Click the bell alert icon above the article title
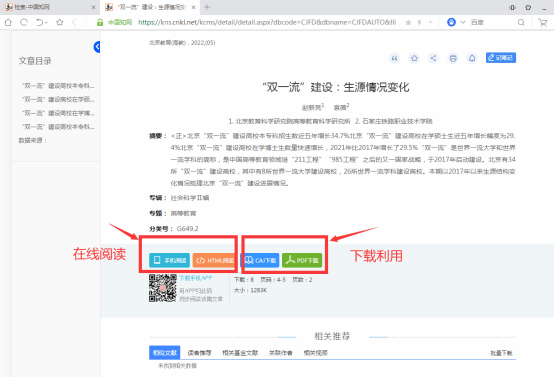Image resolution: width=554 pixels, height=378 pixels. click(x=472, y=58)
